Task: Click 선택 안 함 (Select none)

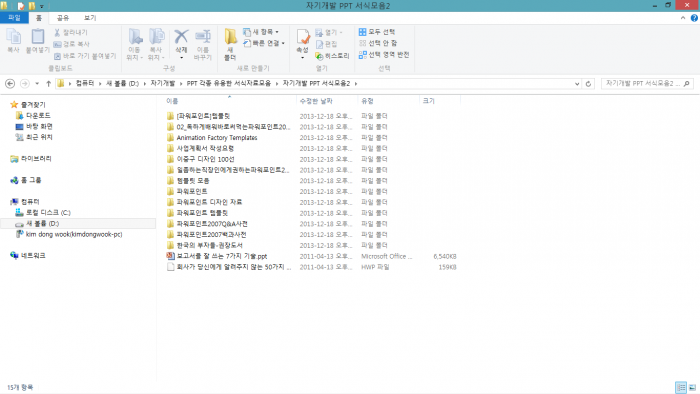Action: pos(378,43)
